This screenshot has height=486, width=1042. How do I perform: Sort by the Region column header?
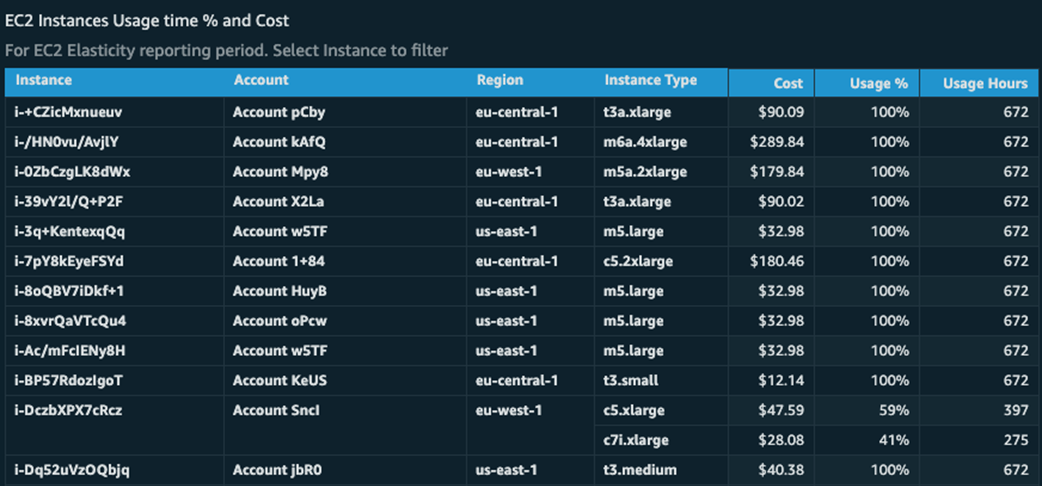(500, 81)
